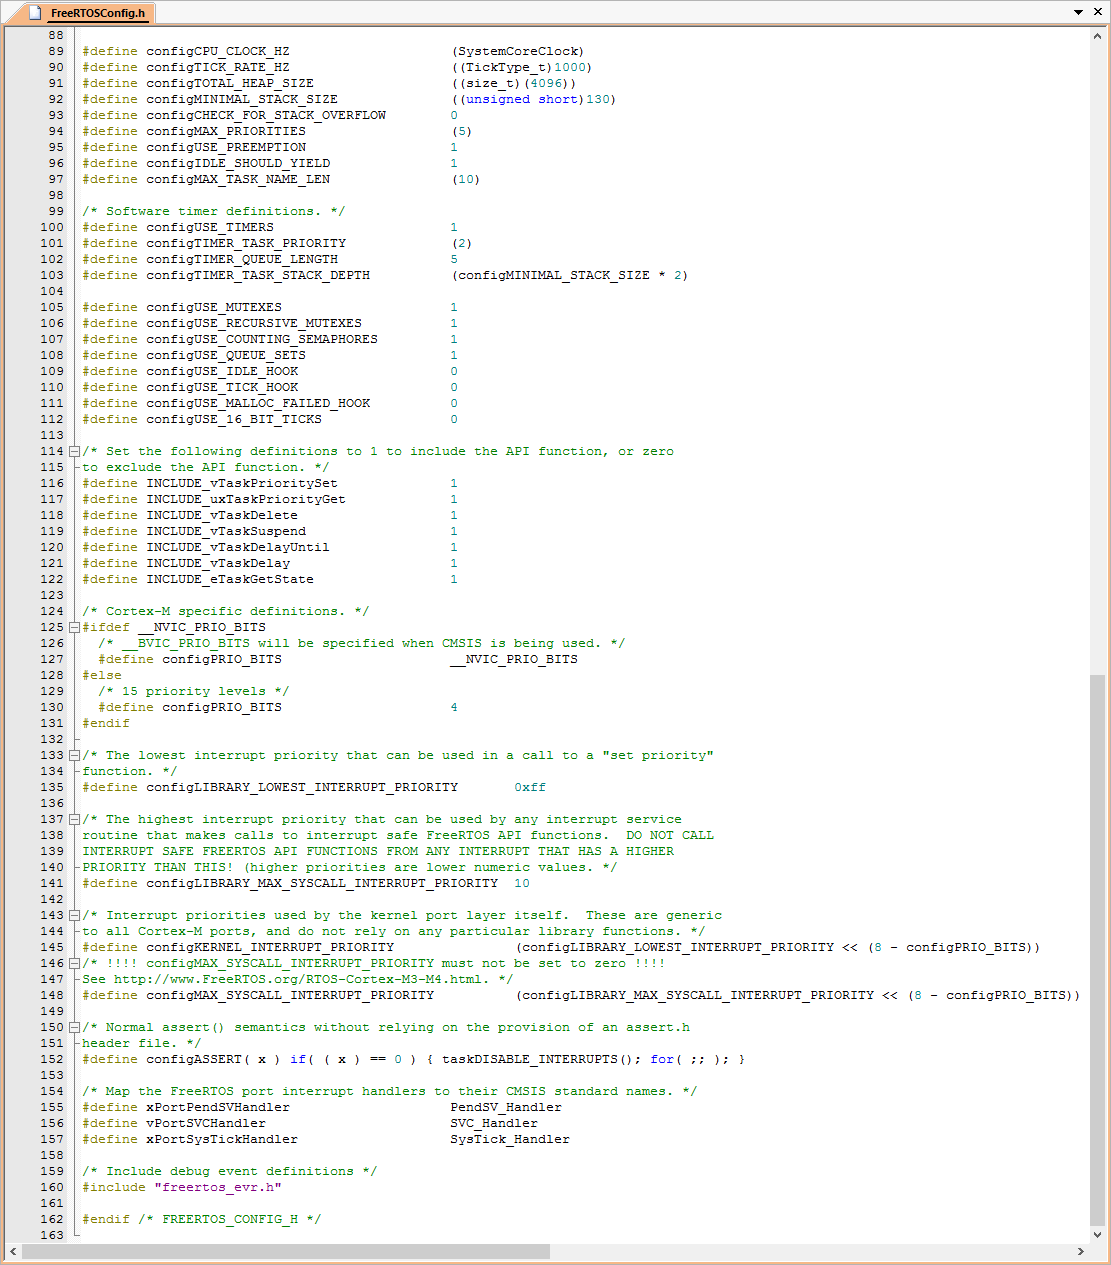Collapse the fold marker at line 146

point(74,964)
